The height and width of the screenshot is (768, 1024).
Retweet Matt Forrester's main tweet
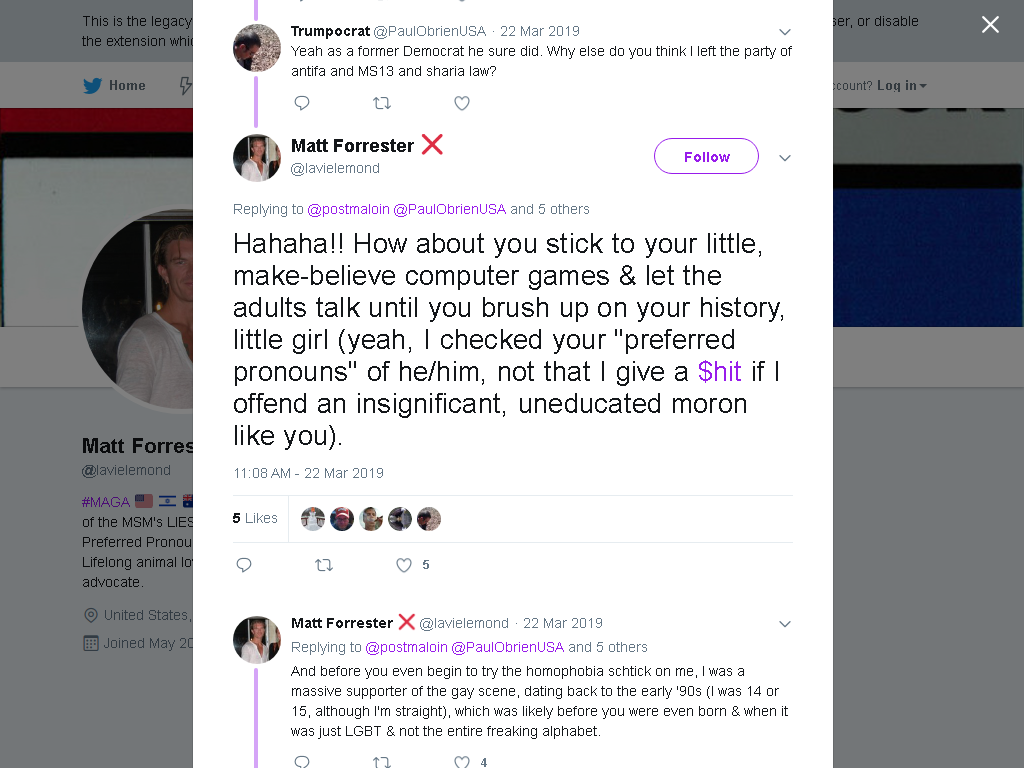coord(324,565)
